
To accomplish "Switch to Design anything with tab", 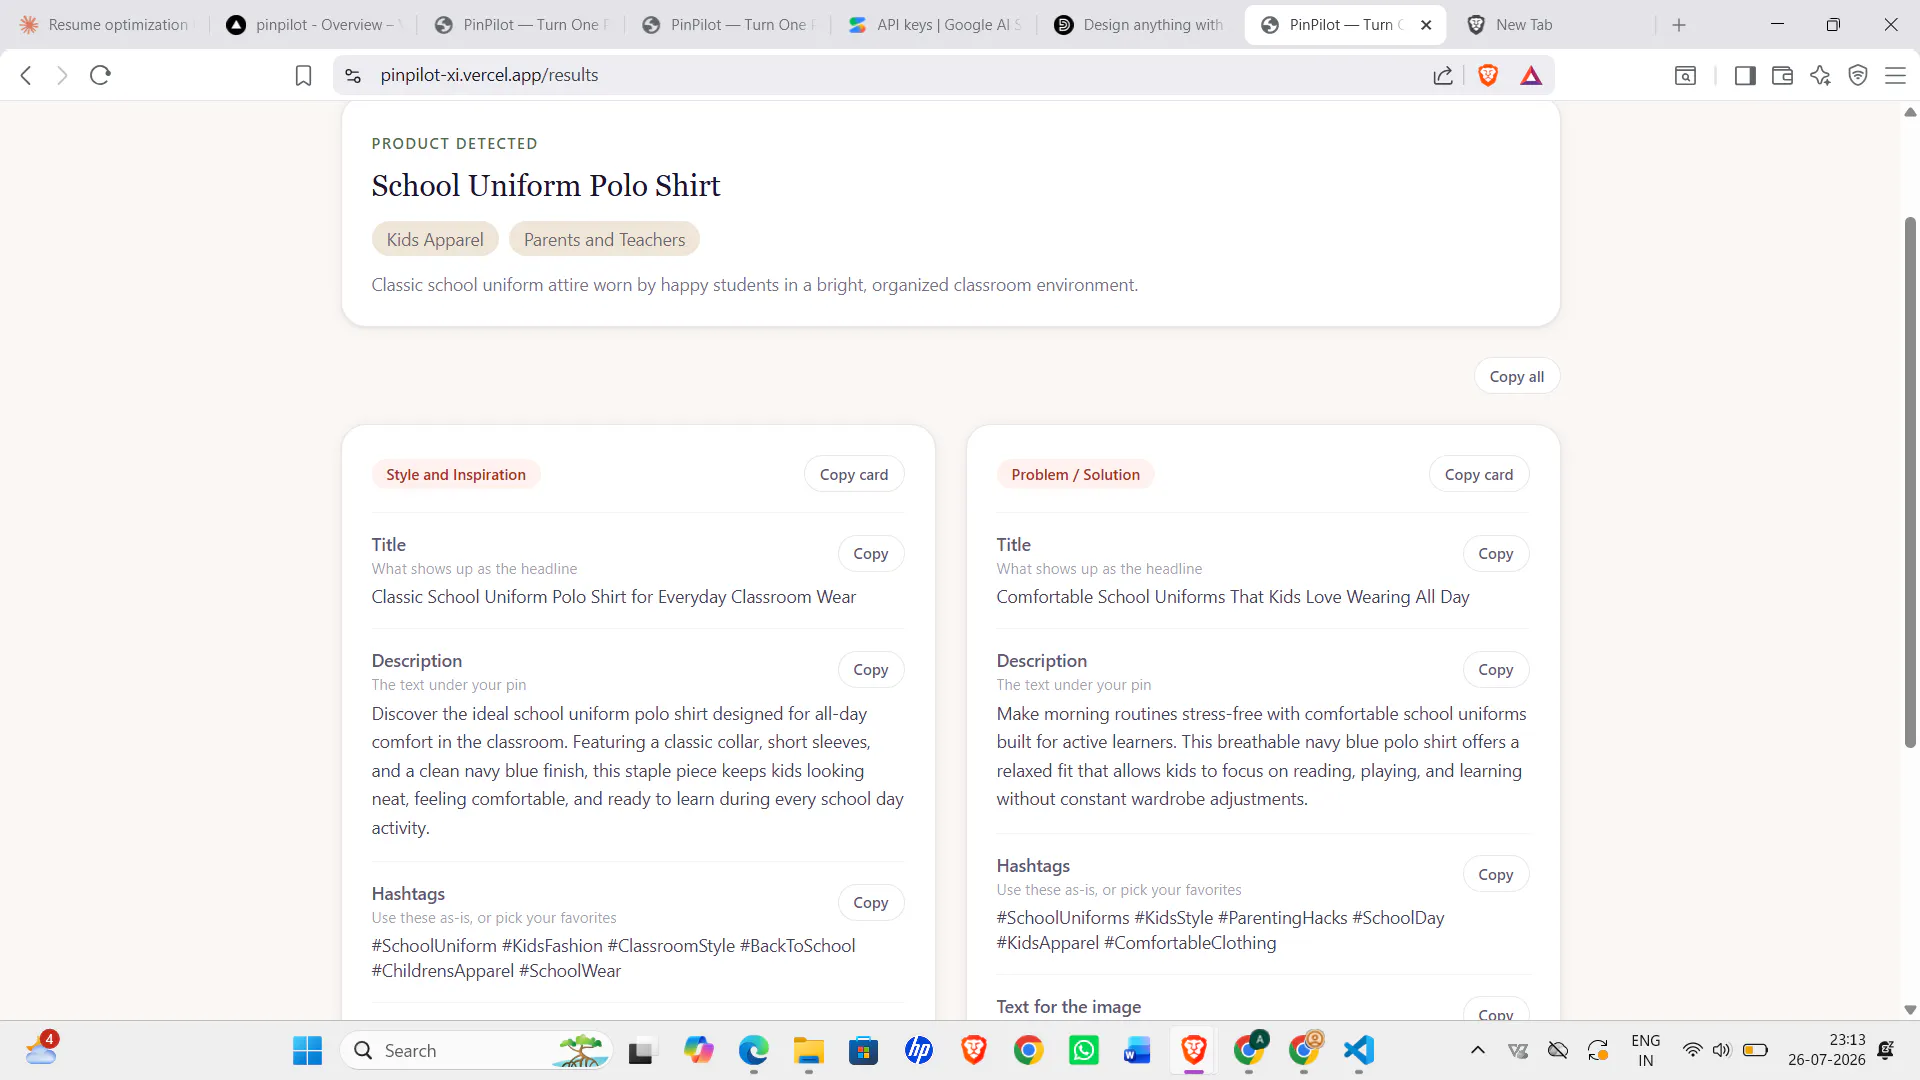I will point(1141,25).
